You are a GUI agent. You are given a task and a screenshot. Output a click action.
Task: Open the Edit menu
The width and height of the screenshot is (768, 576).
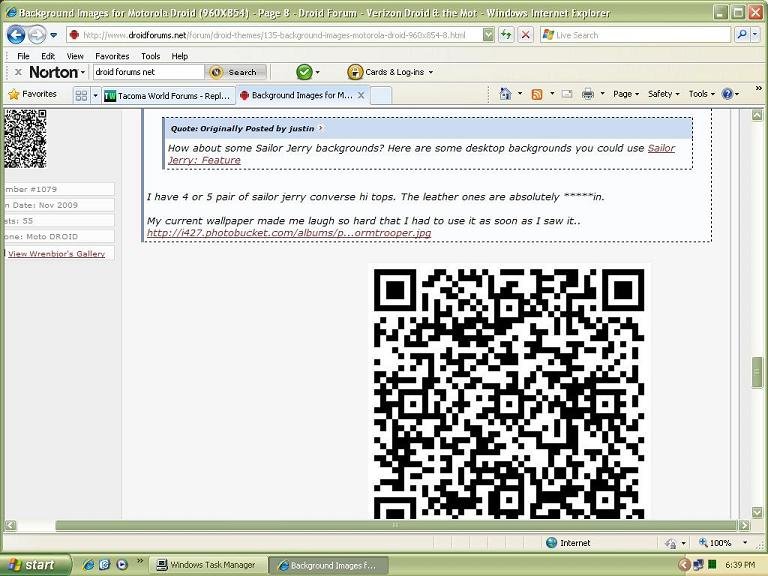[x=48, y=56]
